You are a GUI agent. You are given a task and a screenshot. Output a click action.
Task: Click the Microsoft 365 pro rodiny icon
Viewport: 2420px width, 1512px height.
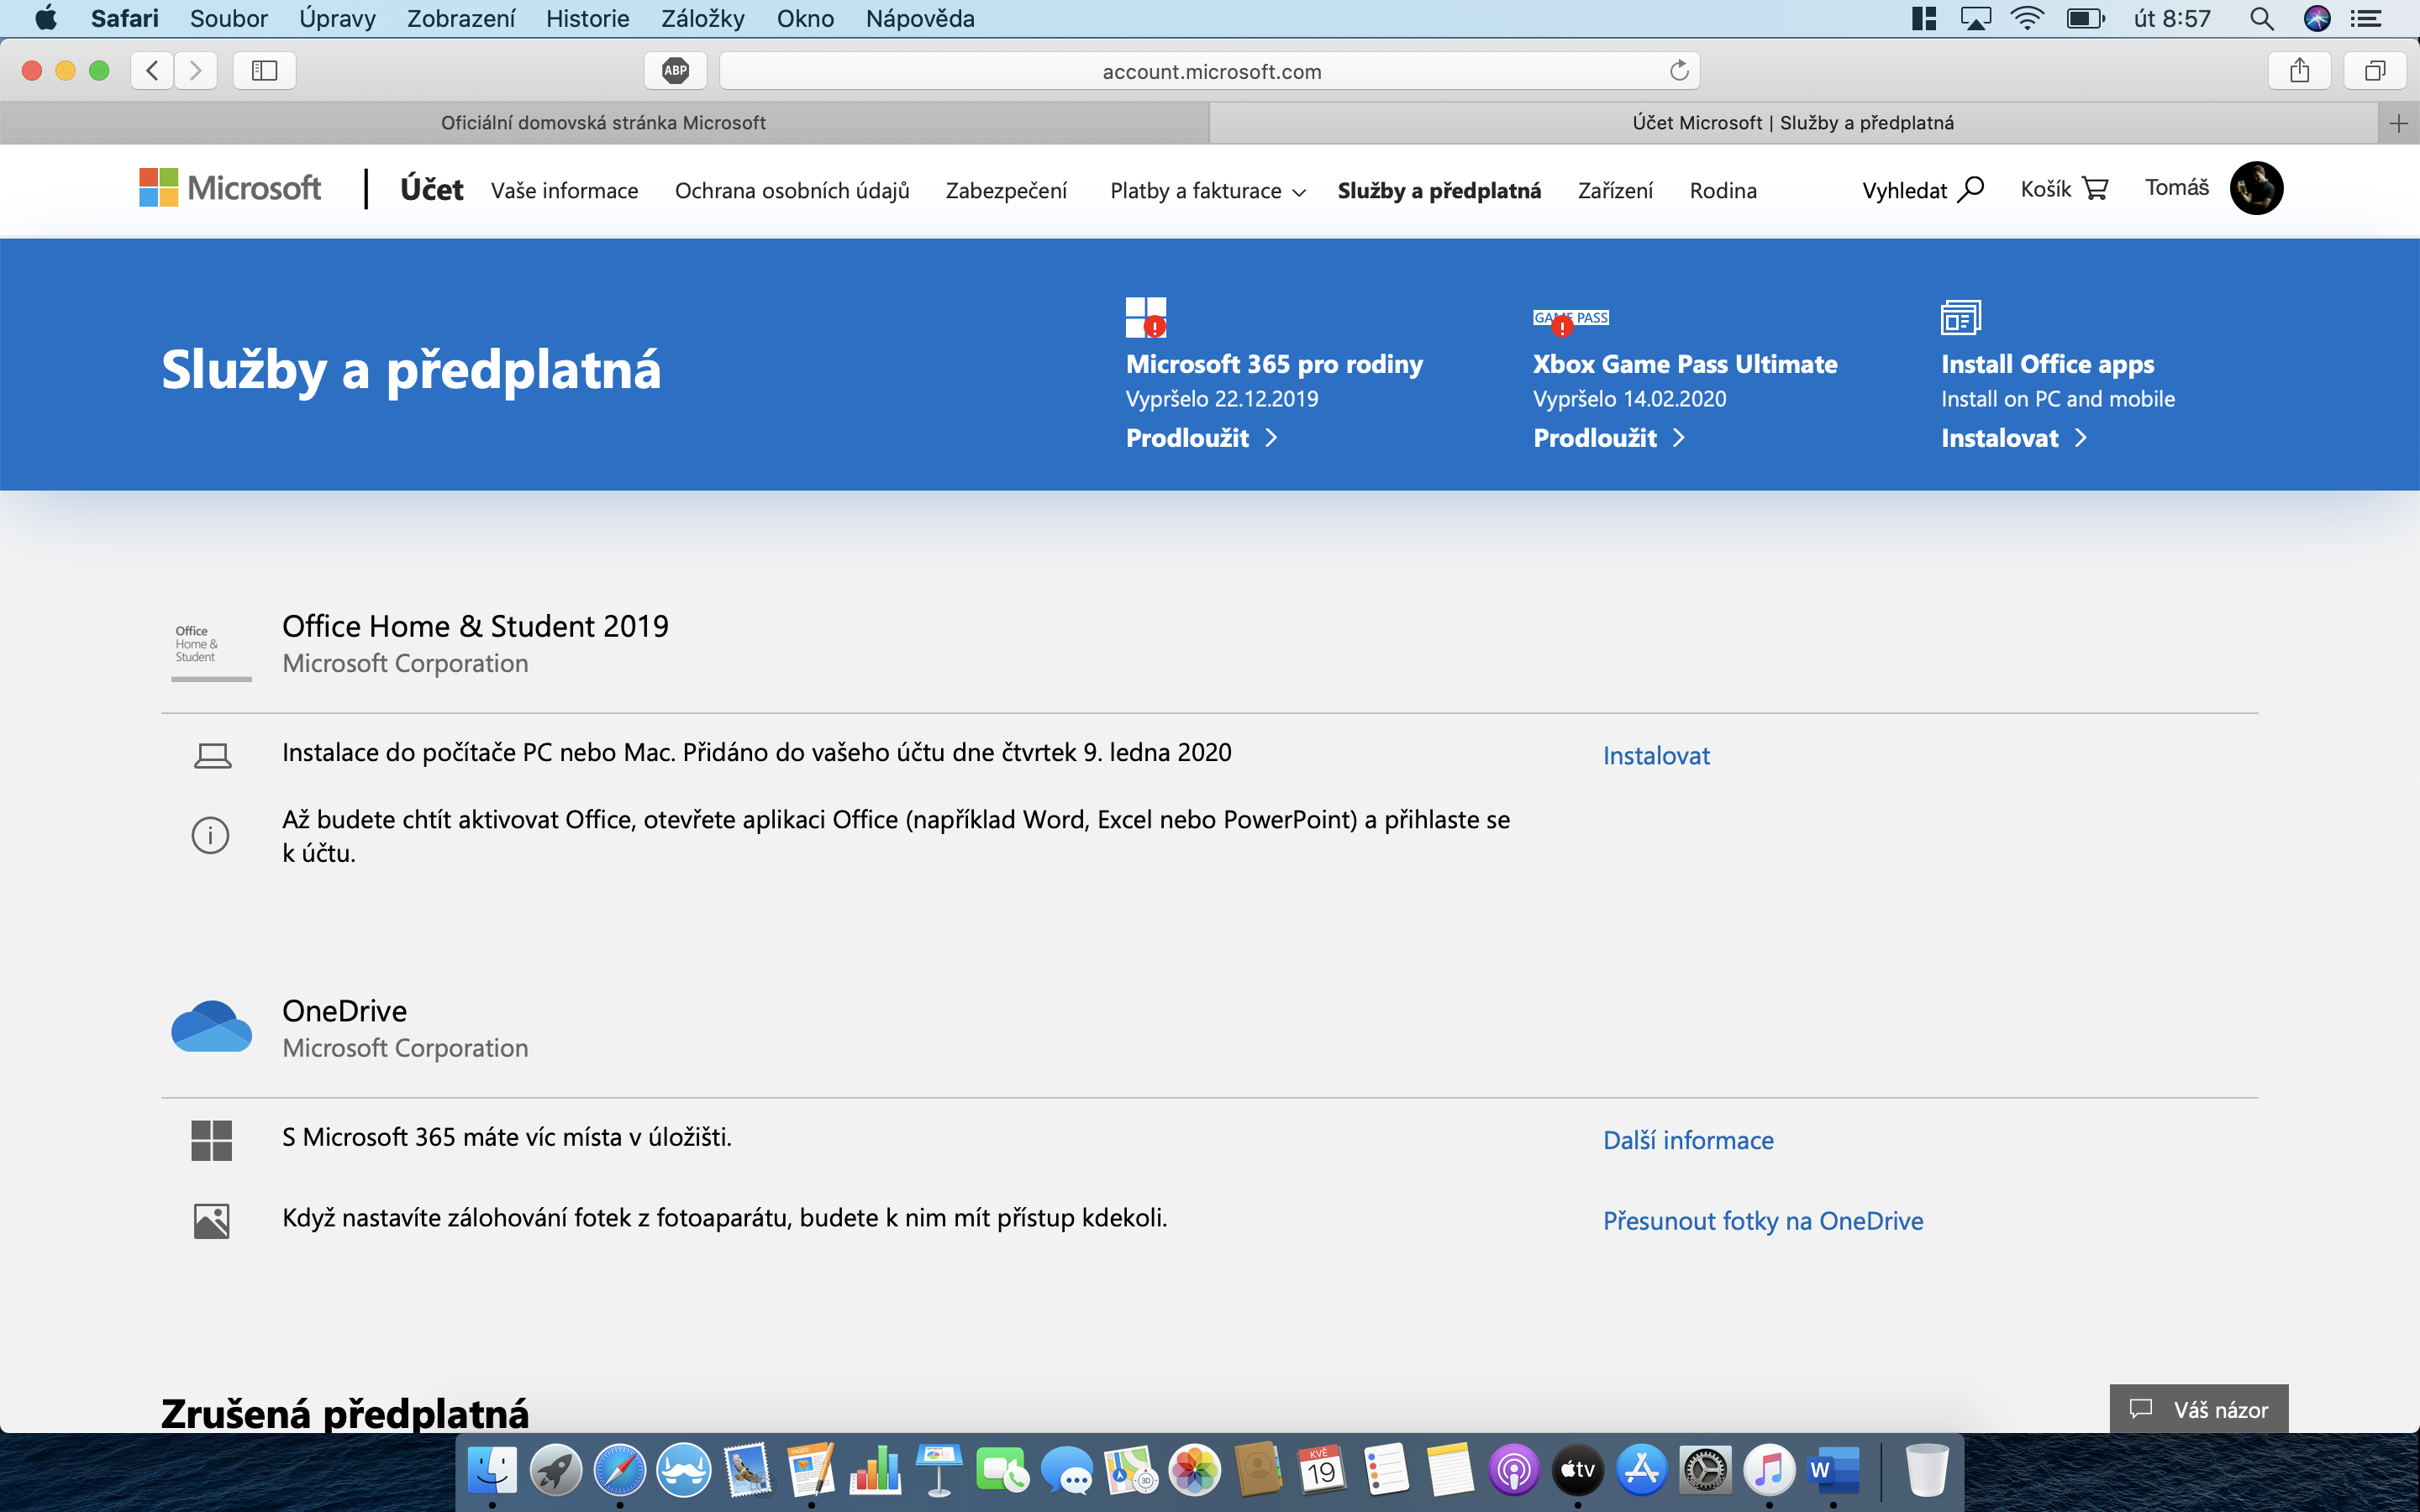[1146, 318]
